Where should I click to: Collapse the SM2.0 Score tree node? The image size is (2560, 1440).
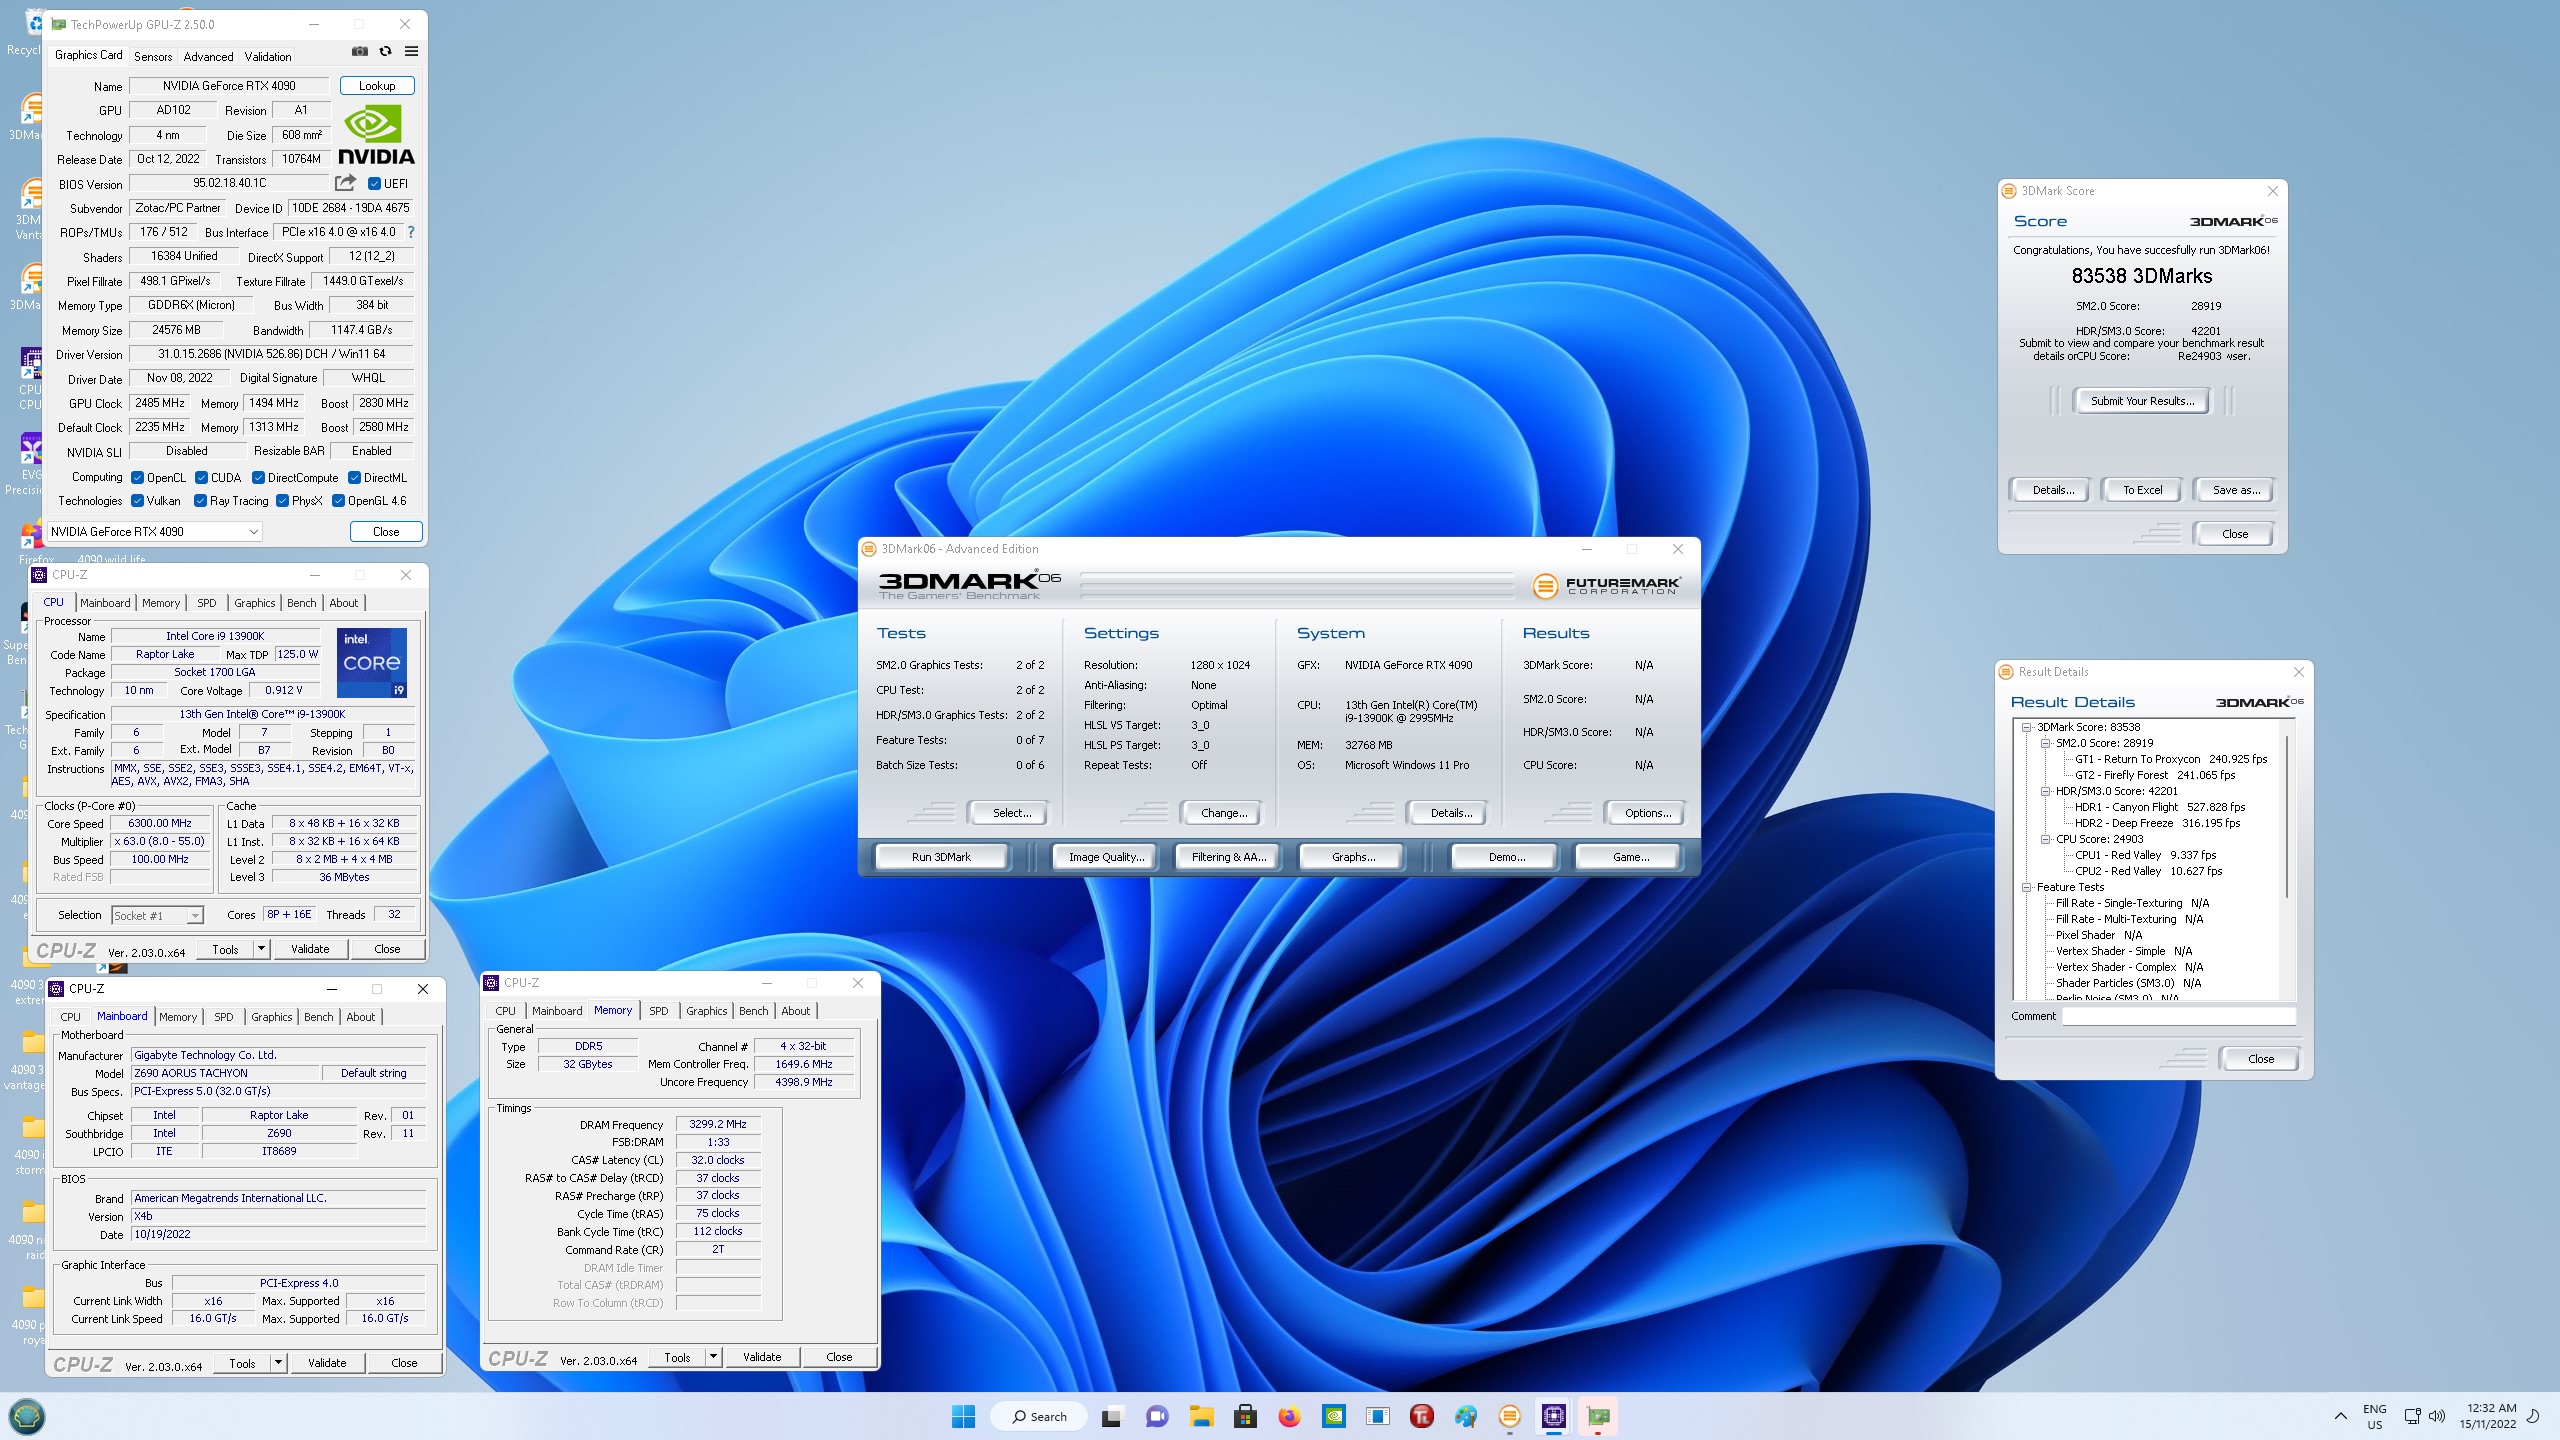click(2046, 743)
